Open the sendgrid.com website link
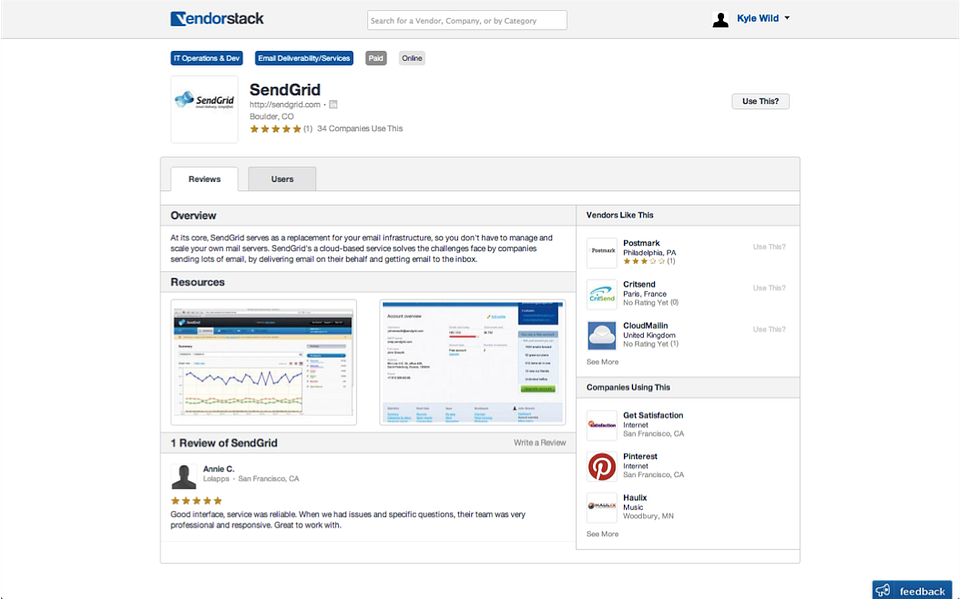960x600 pixels. (x=285, y=105)
